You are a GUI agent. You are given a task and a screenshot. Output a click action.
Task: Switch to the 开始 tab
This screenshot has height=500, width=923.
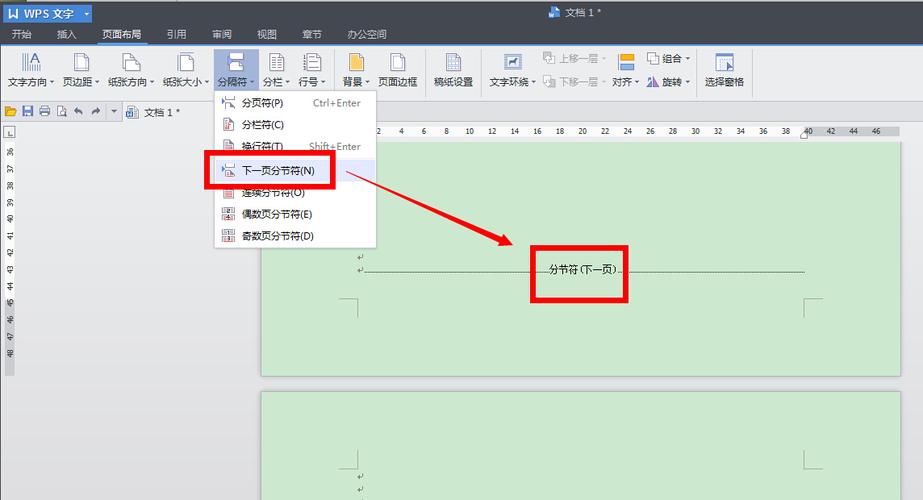(22, 34)
